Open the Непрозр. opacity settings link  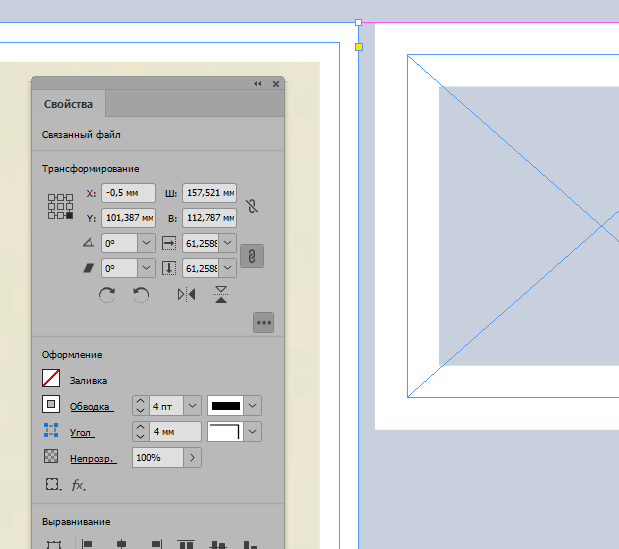click(x=93, y=458)
